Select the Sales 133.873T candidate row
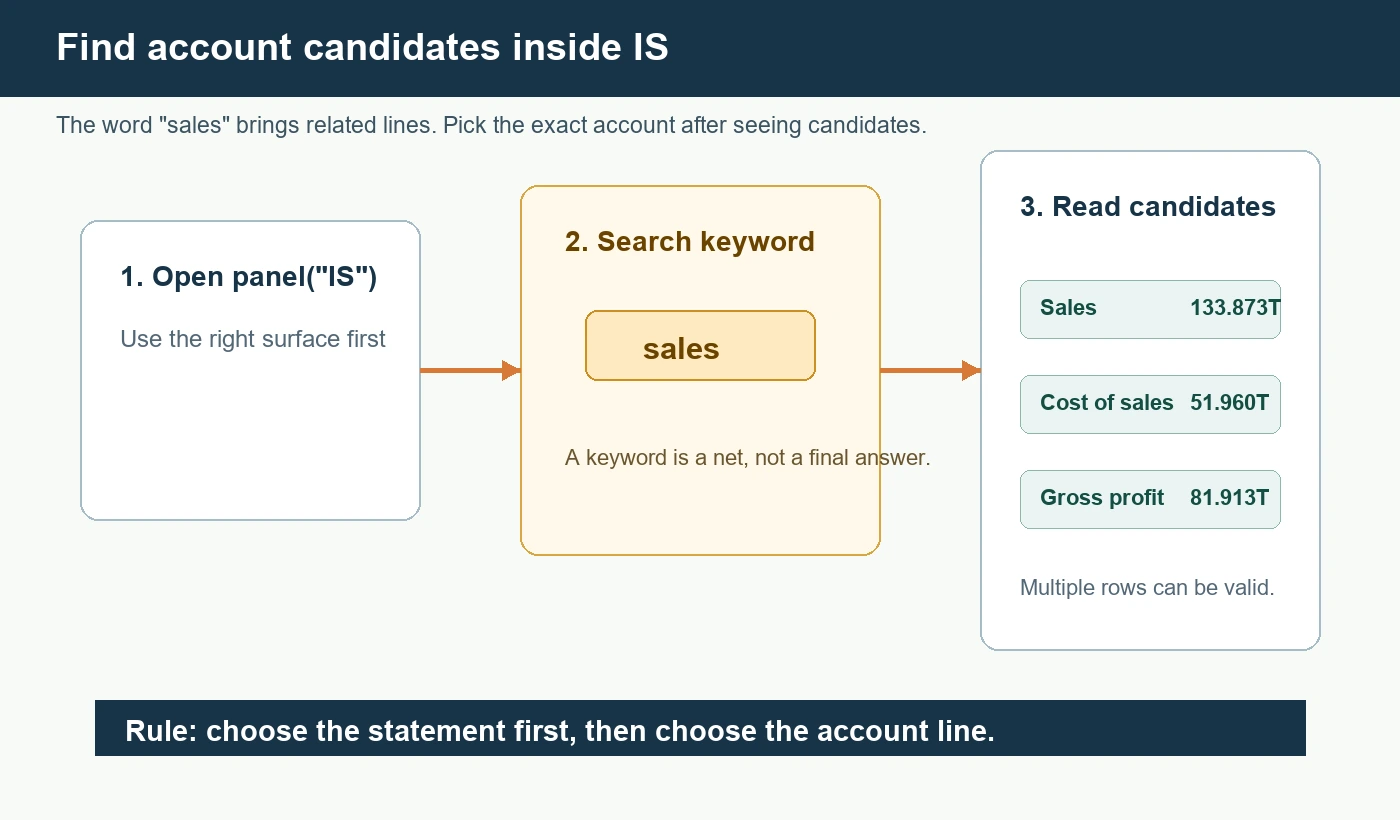The height and width of the screenshot is (820, 1400). tap(1150, 309)
